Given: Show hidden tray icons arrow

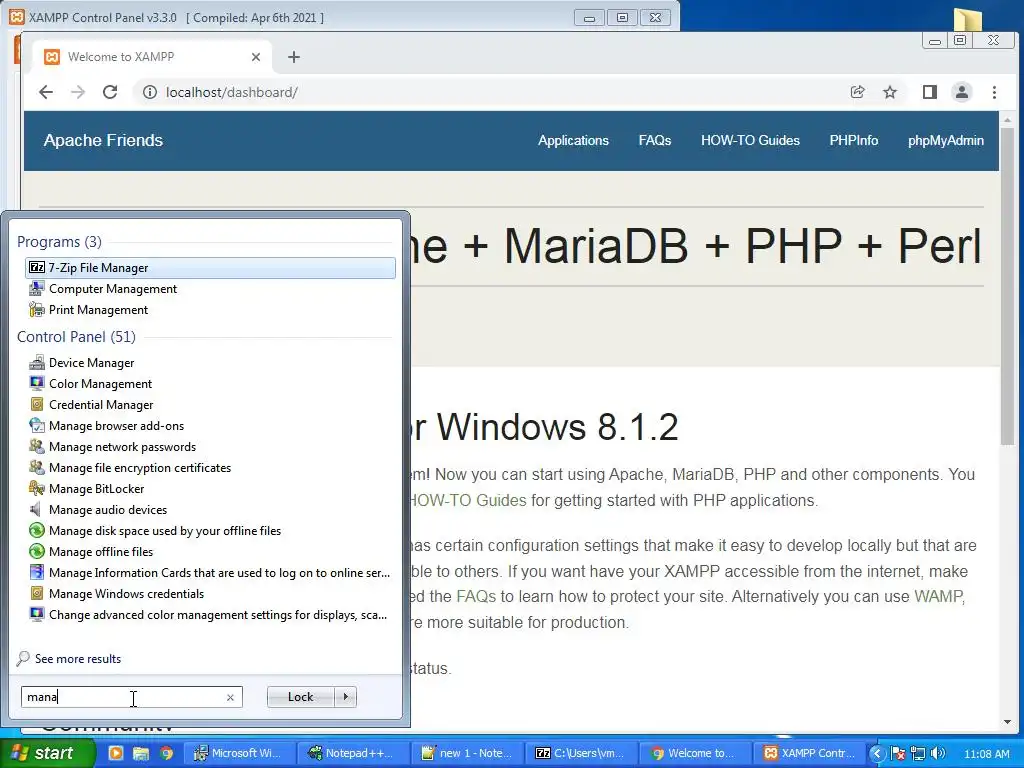Looking at the screenshot, I should pyautogui.click(x=876, y=754).
